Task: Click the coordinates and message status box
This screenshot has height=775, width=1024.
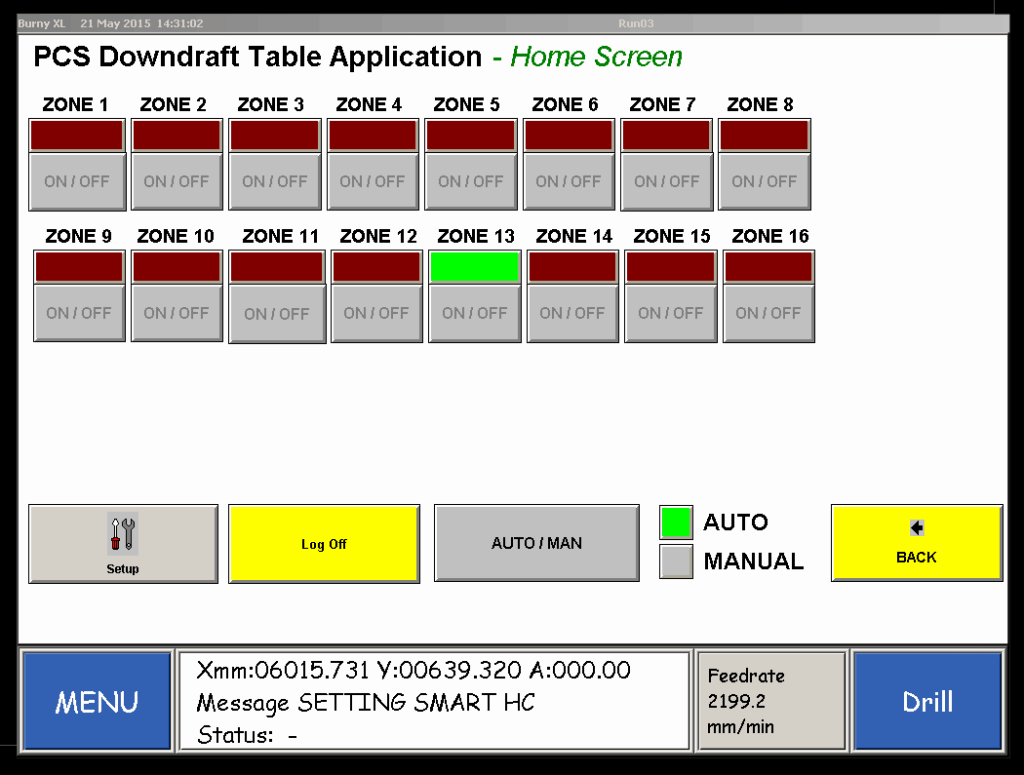Action: 434,701
